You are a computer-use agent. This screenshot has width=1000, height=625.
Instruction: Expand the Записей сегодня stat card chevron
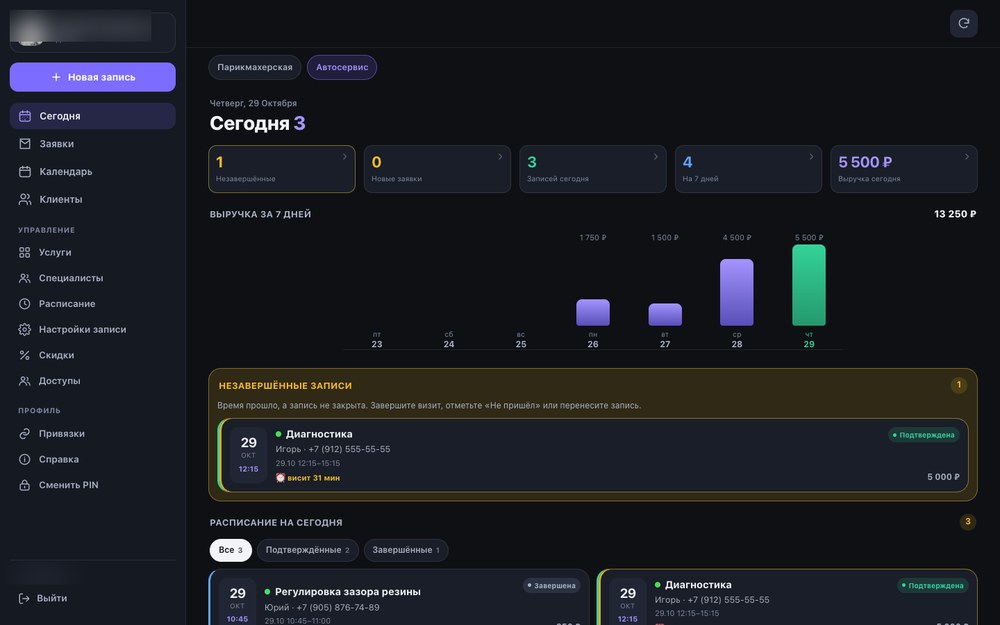pos(656,157)
